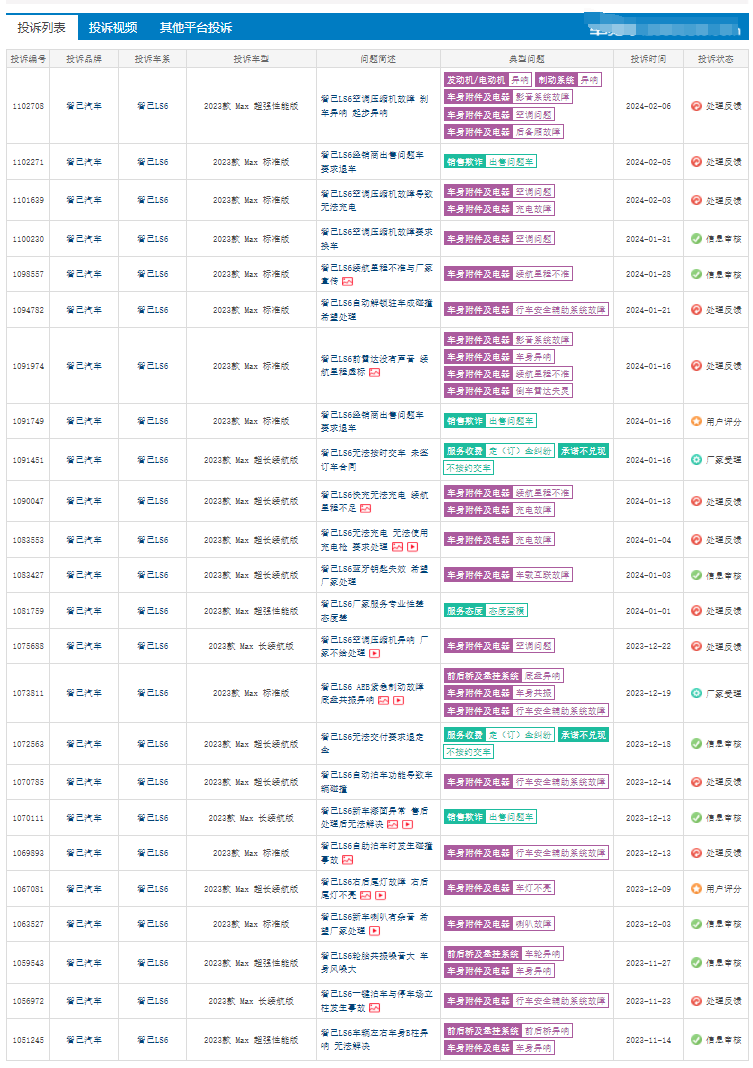Click orange 用户评分 status icon for 1091749

696,421
